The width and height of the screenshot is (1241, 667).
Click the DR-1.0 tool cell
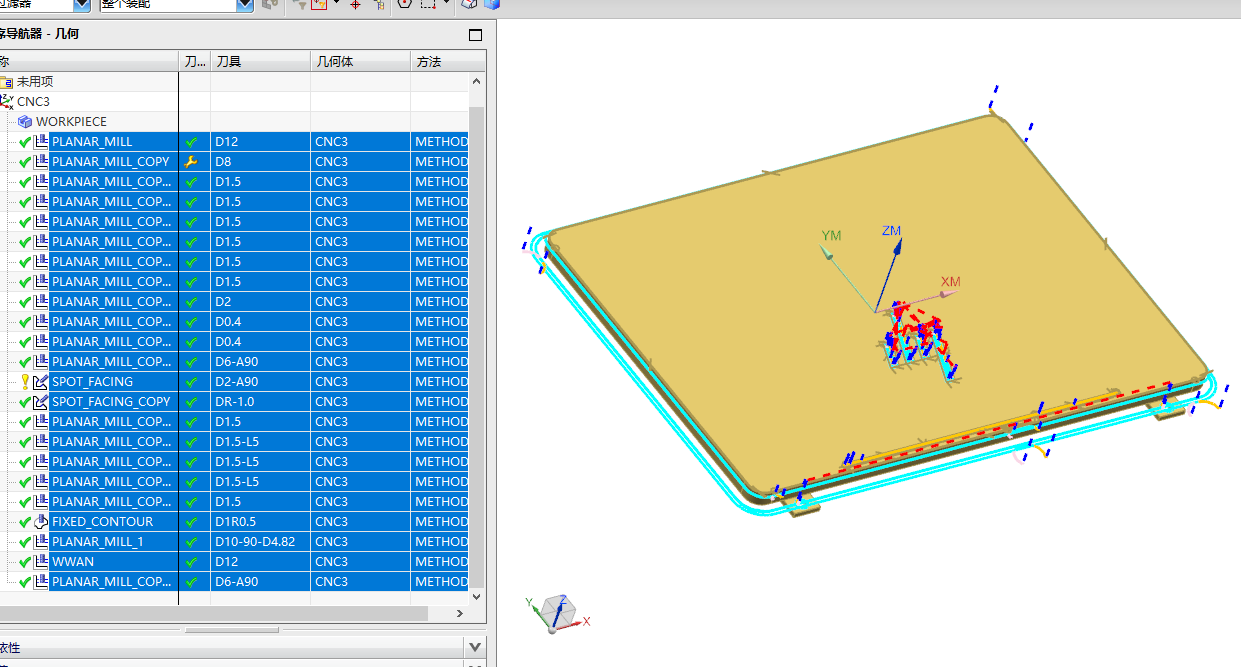pyautogui.click(x=260, y=402)
